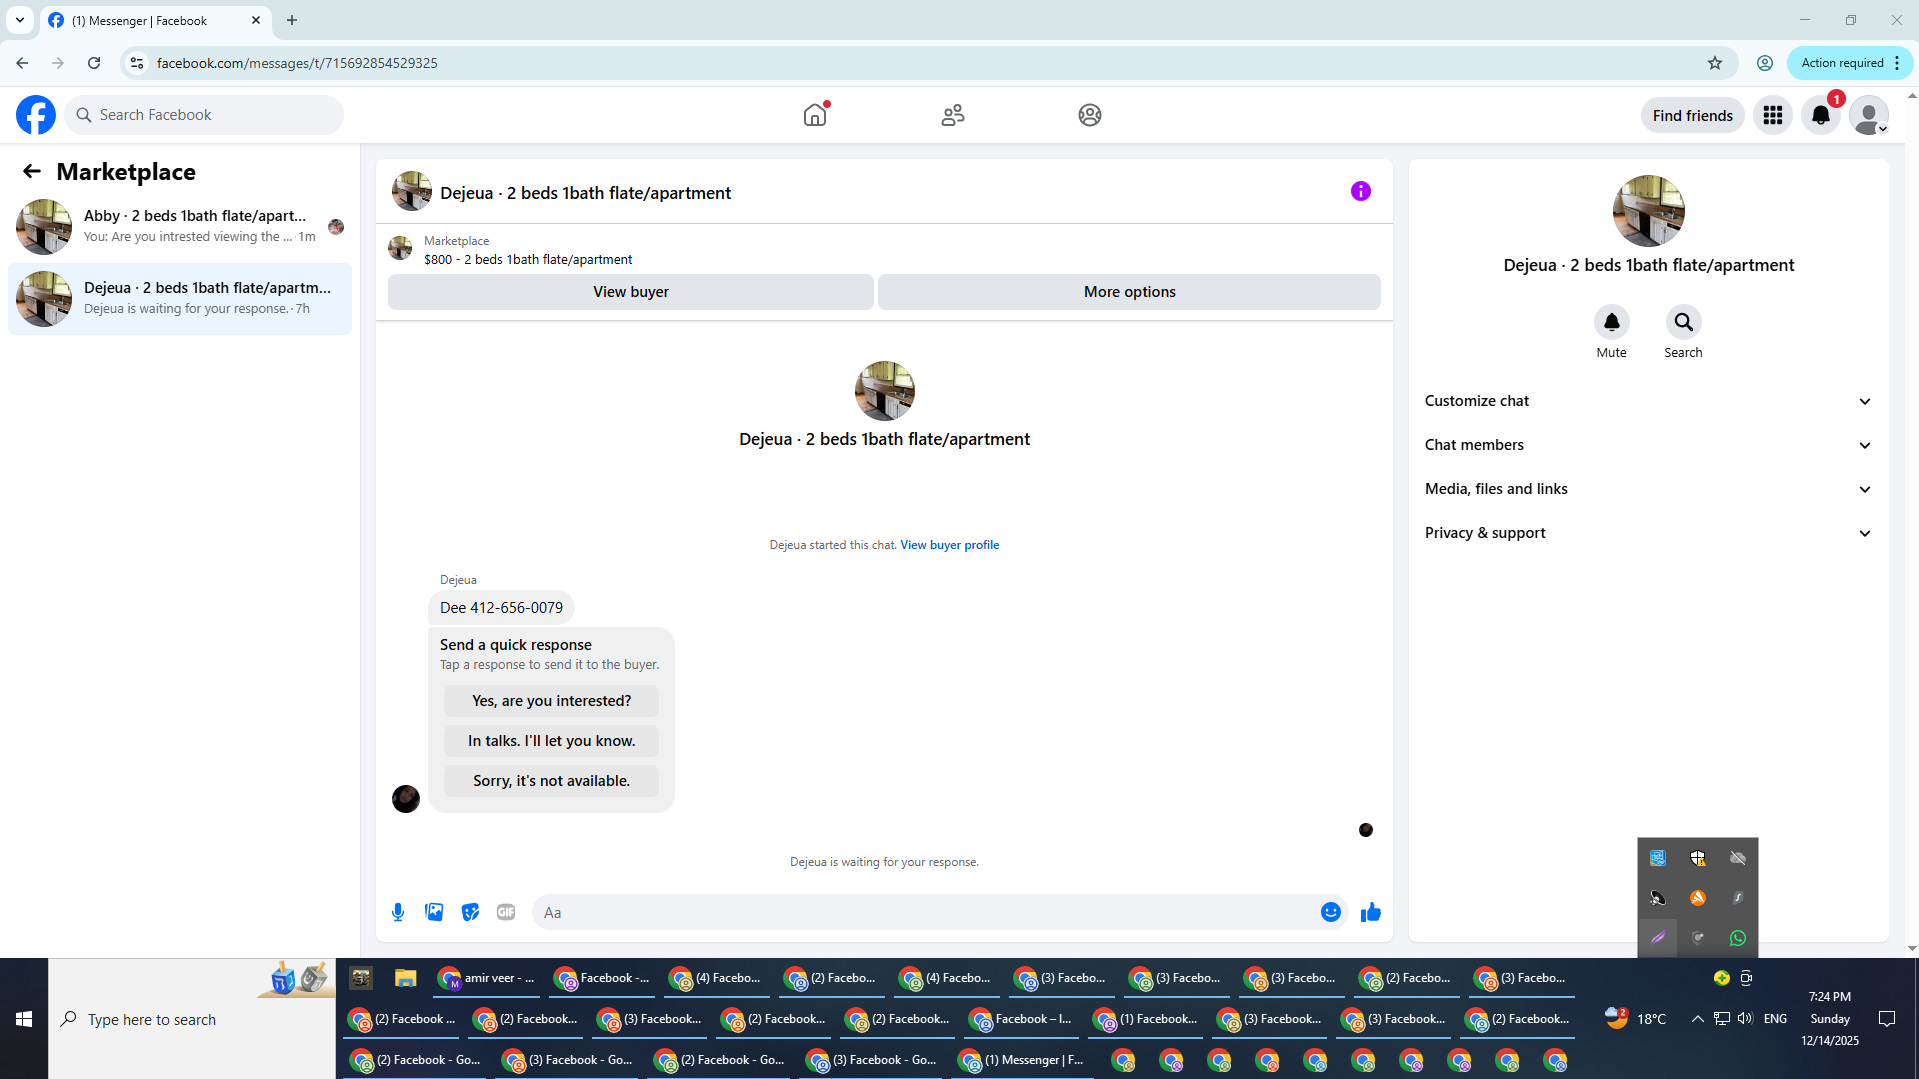The height and width of the screenshot is (1079, 1919).
Task: Show hidden tray icons chevron
Action: pyautogui.click(x=1697, y=1019)
